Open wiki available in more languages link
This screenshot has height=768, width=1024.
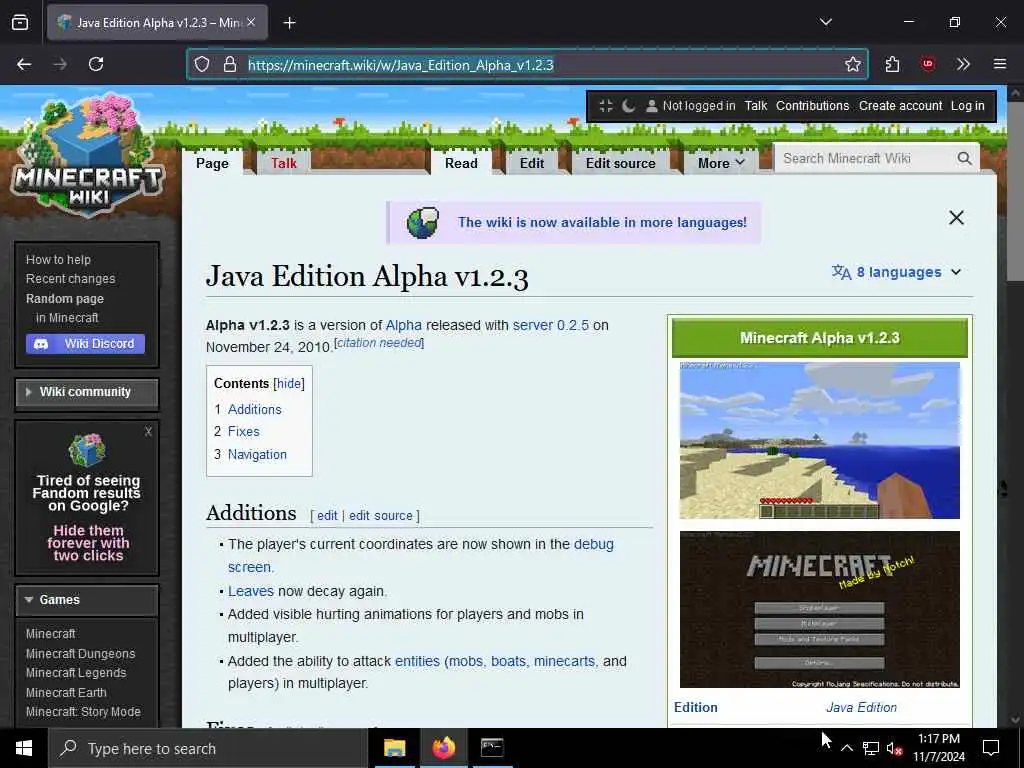point(602,223)
